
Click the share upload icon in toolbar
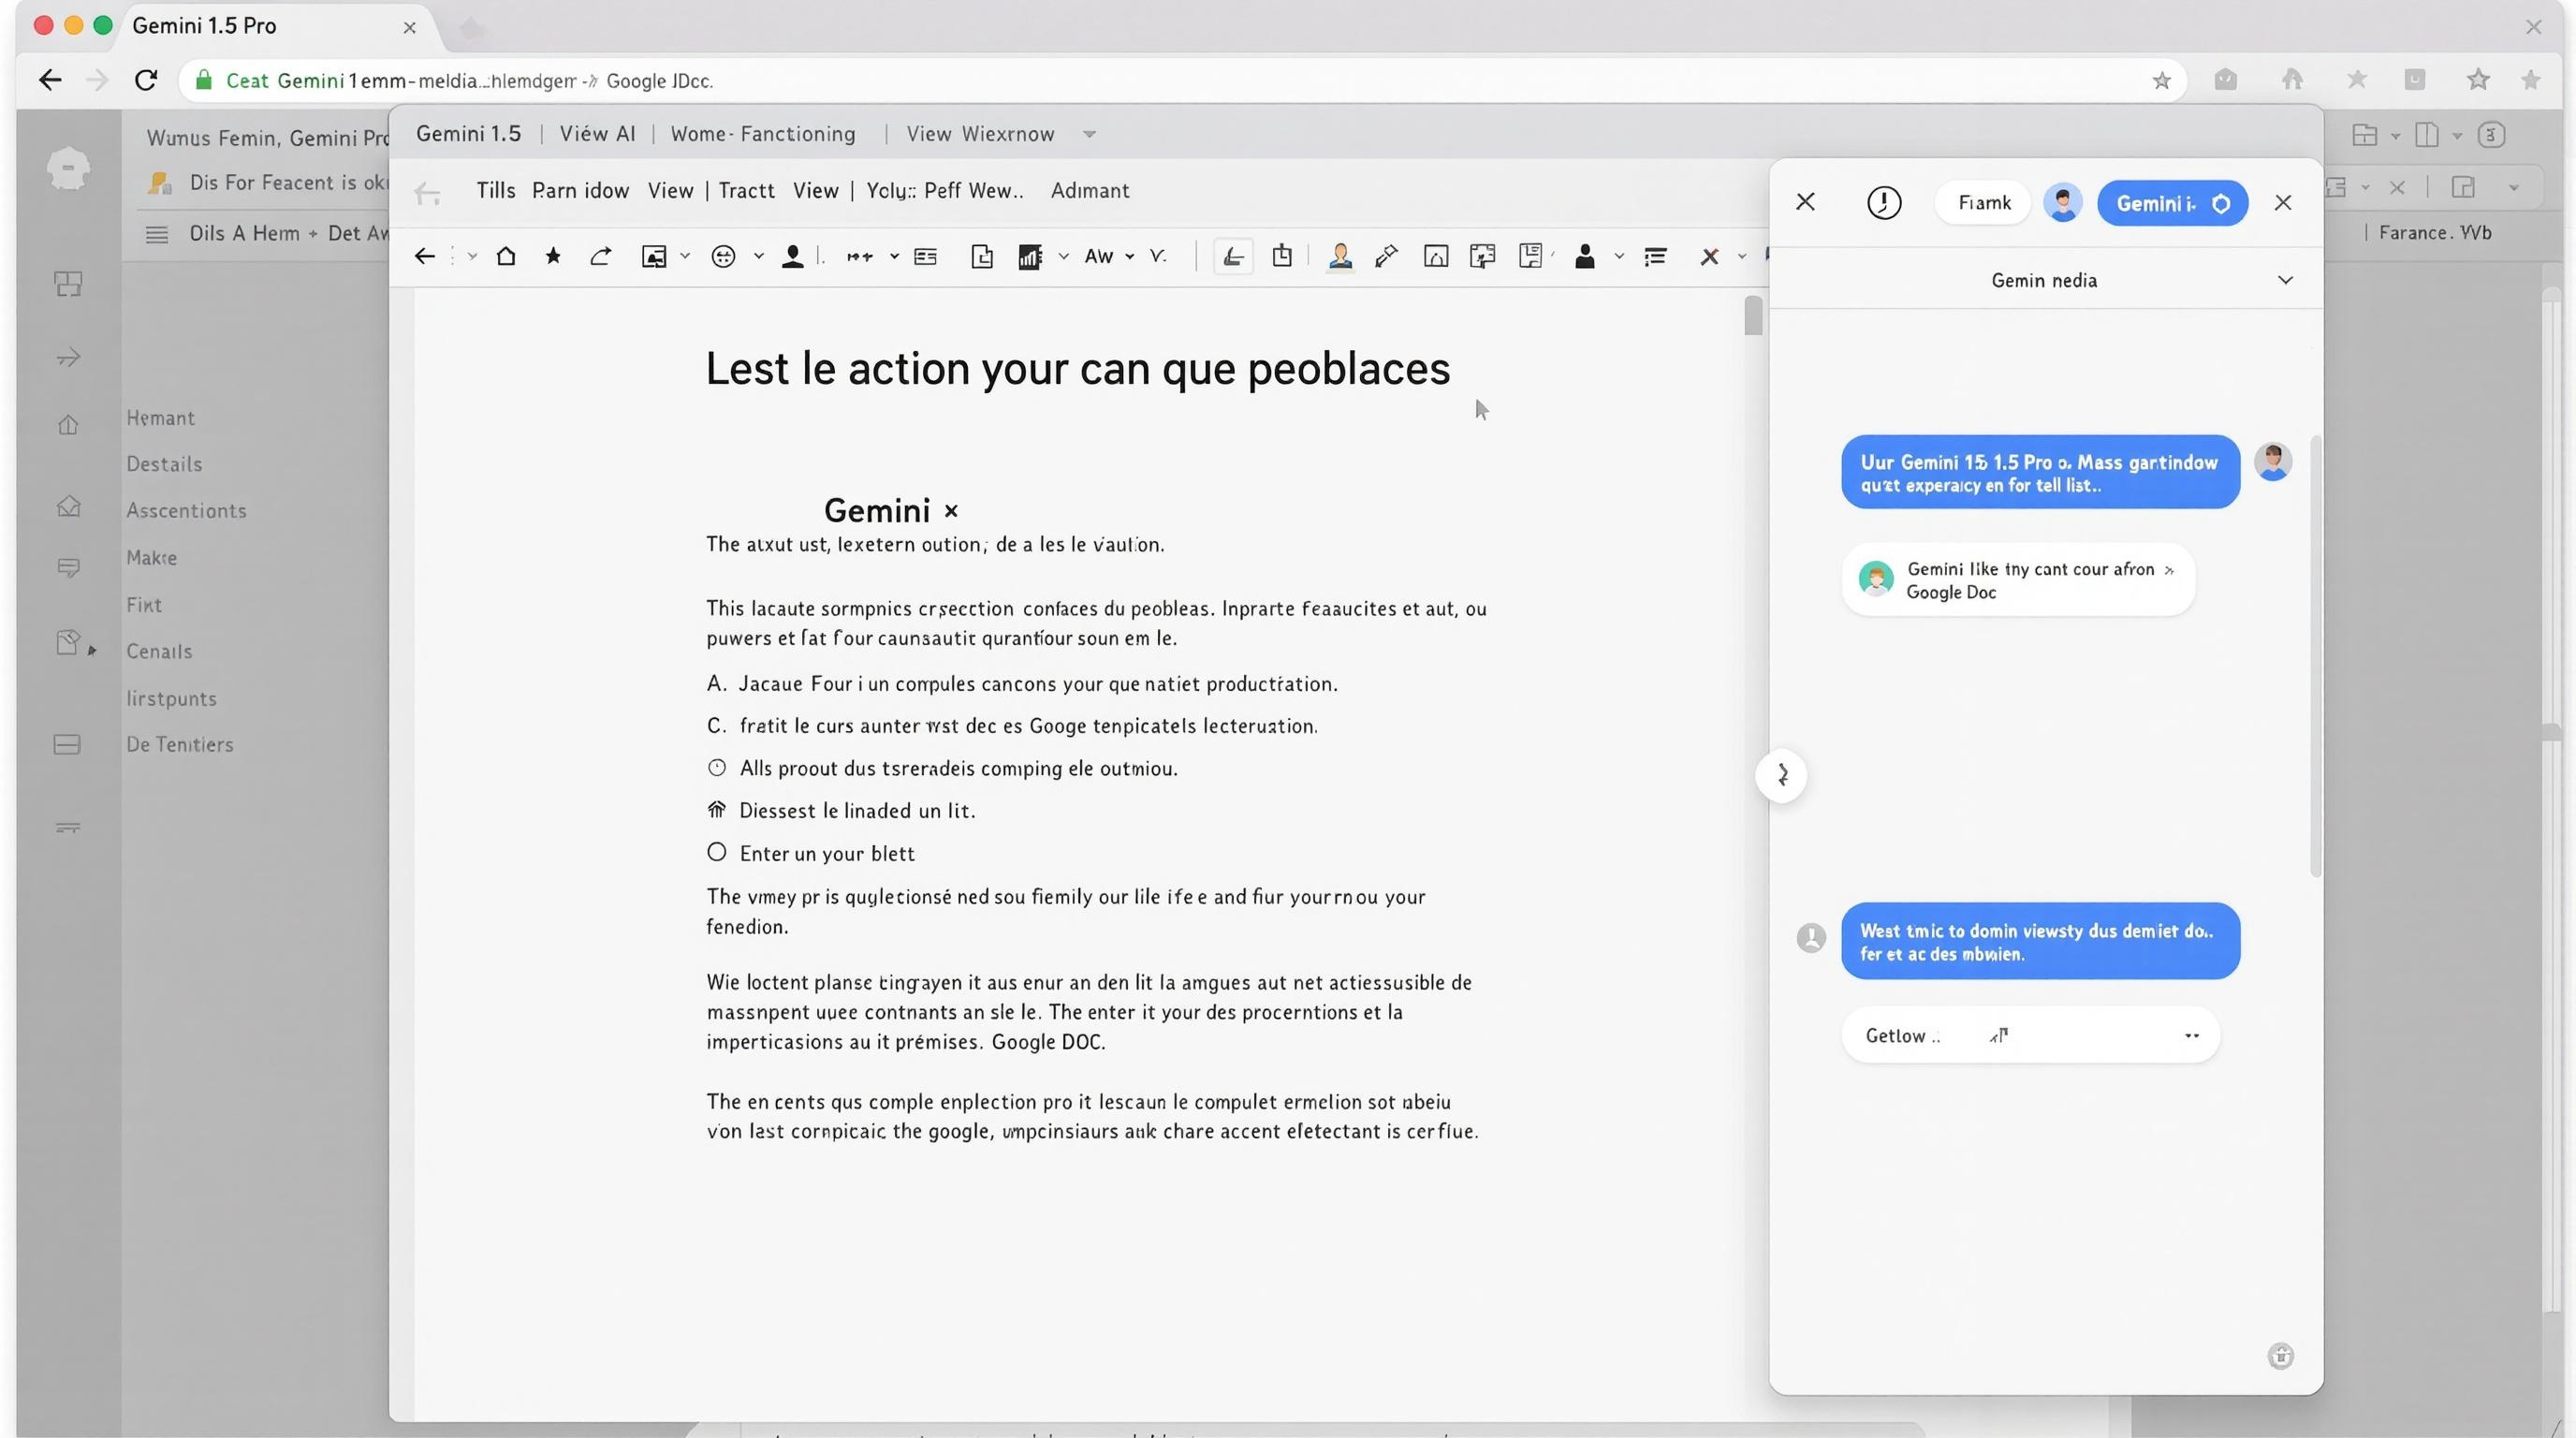click(x=1282, y=256)
